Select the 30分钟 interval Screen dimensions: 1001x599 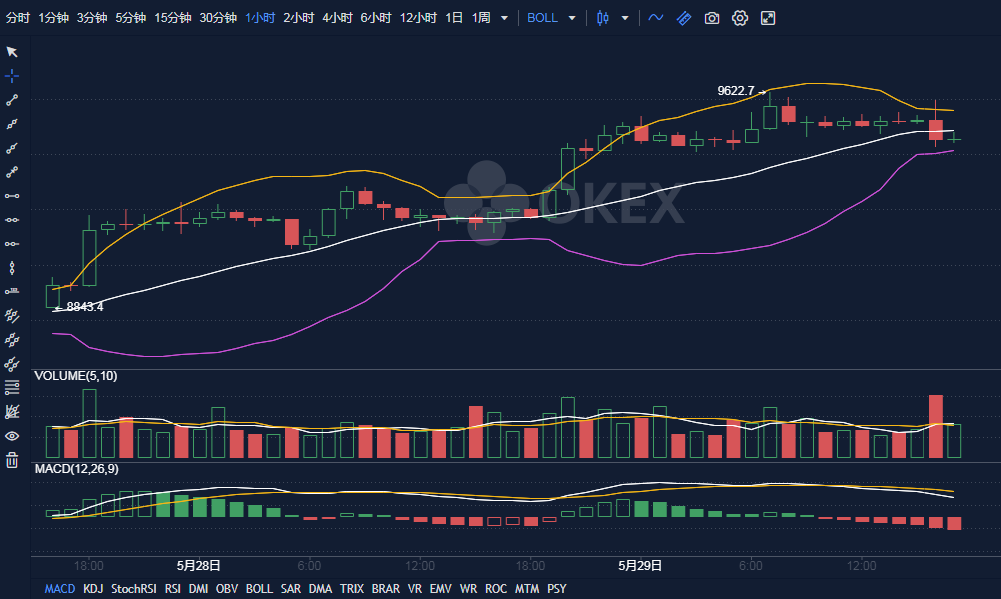pos(218,18)
